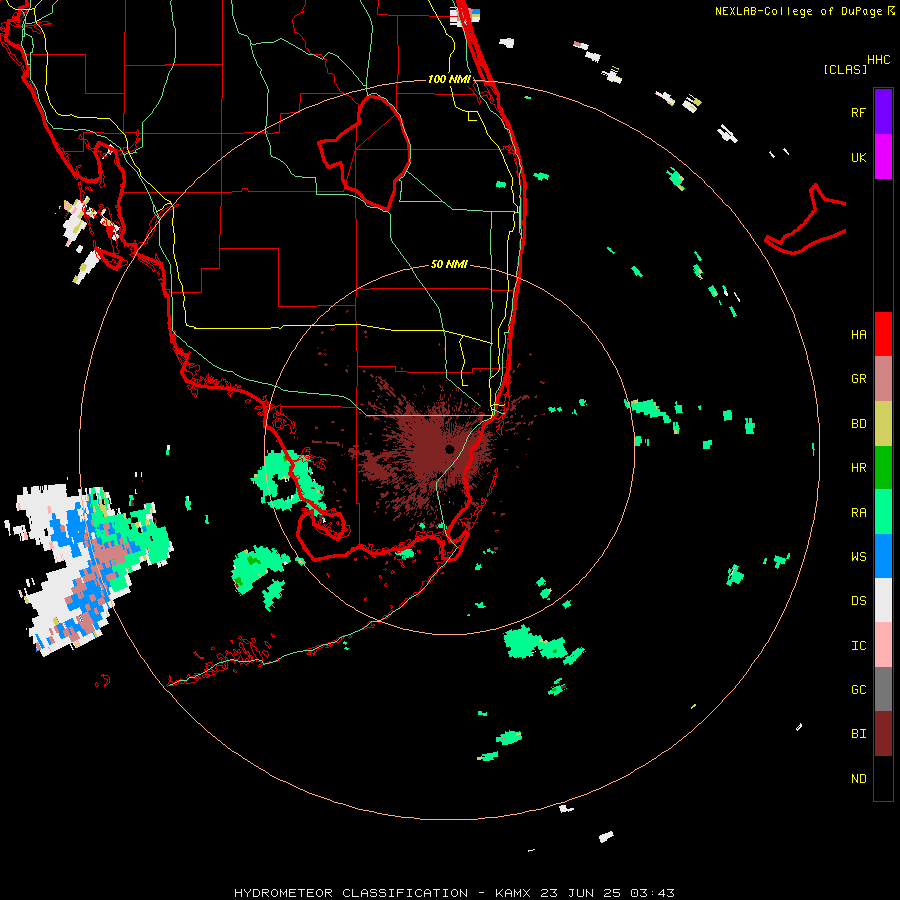Image resolution: width=900 pixels, height=900 pixels.
Task: Click the RF purple legend swatch
Action: 883,112
